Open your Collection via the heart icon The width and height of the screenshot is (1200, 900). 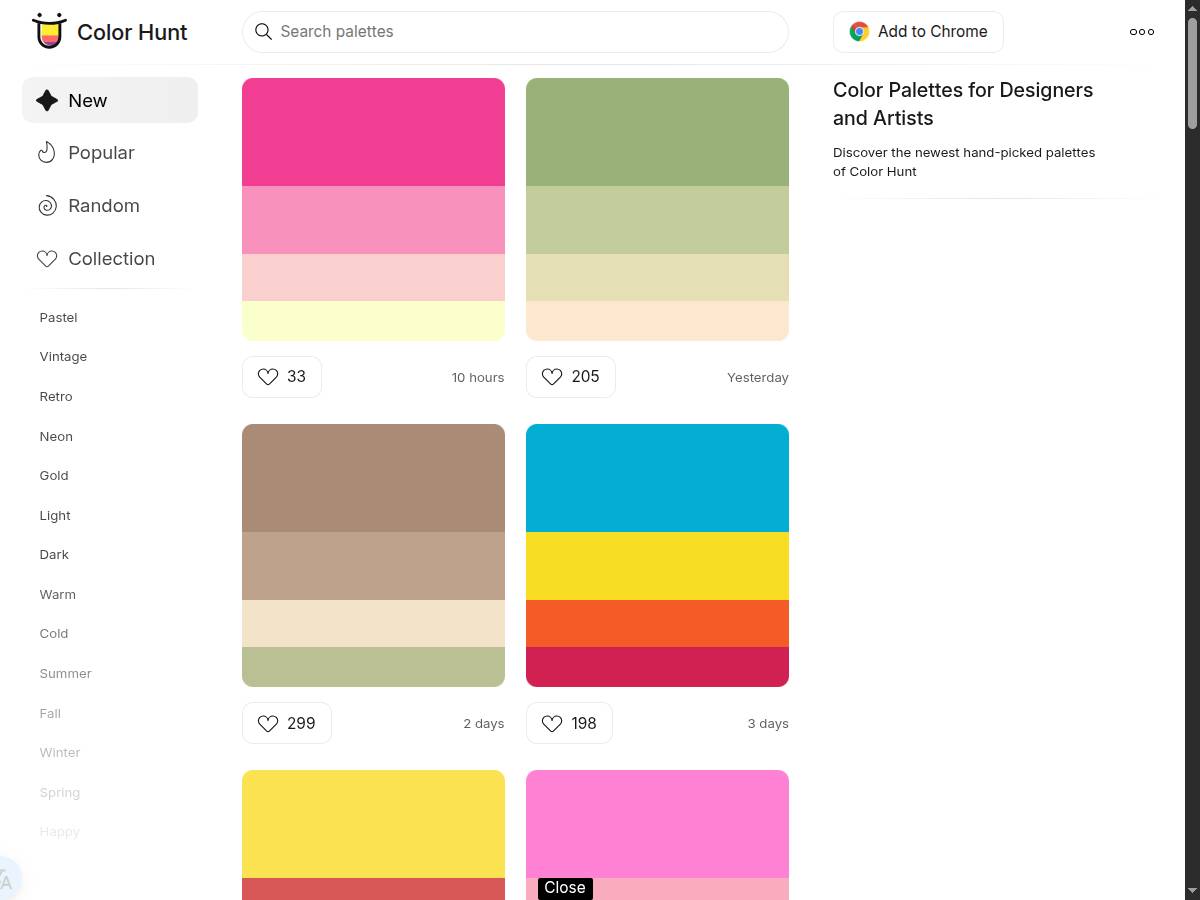(x=47, y=258)
